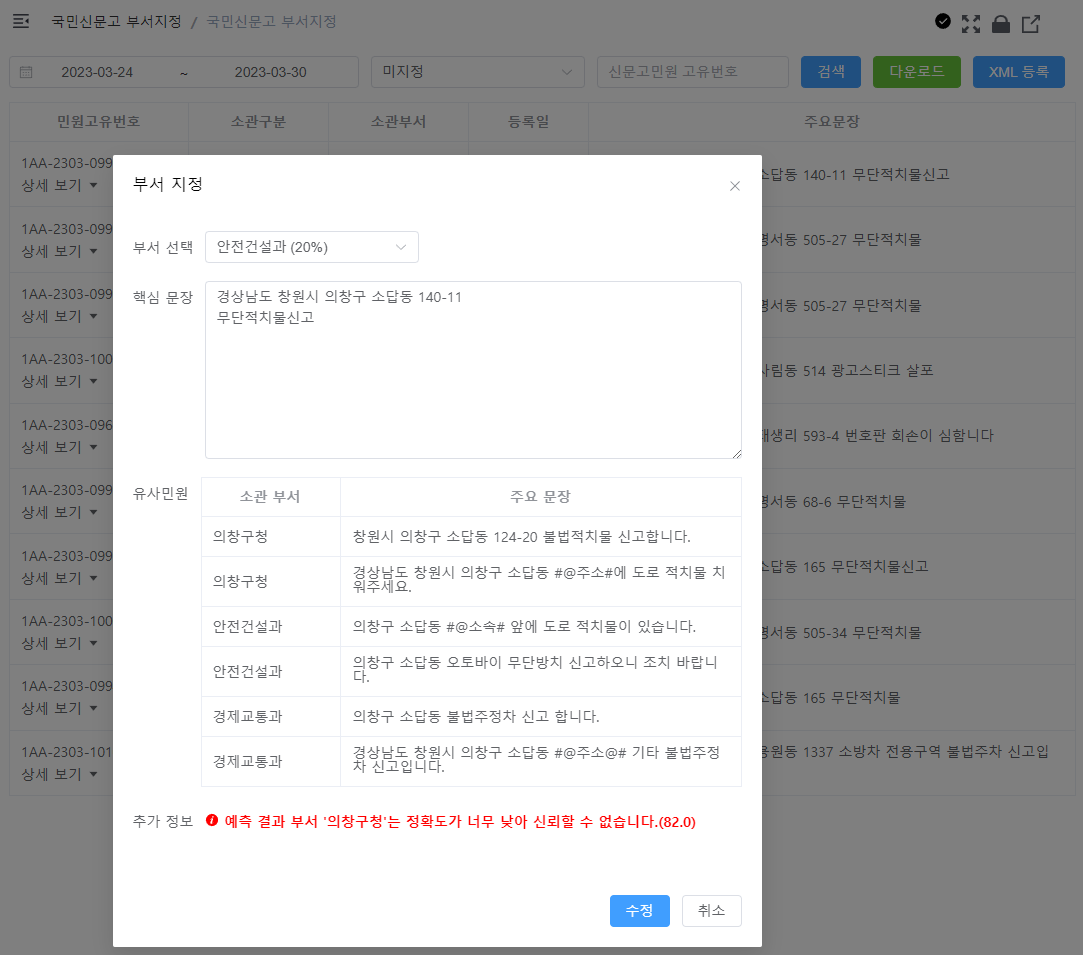Enter fullscreen with the expand arrows icon
Viewport: 1083px width, 955px height.
971,24
